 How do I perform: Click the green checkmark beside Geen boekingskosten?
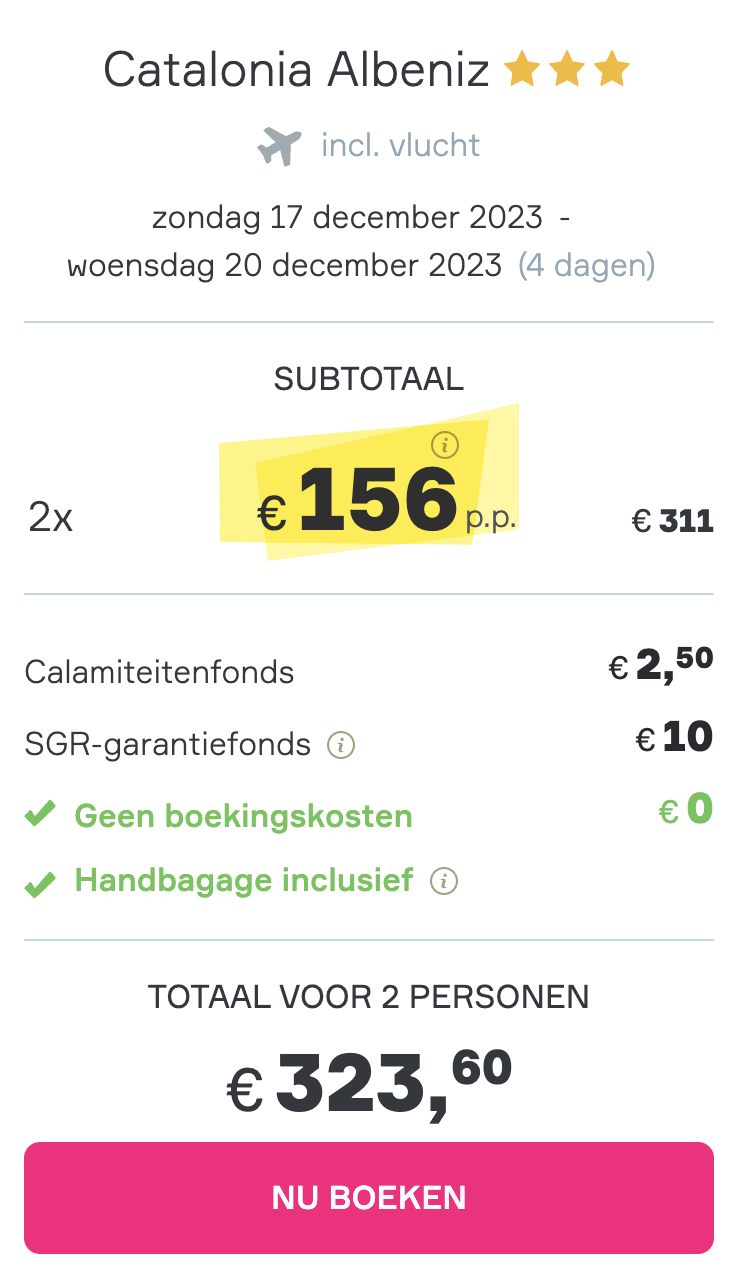40,816
